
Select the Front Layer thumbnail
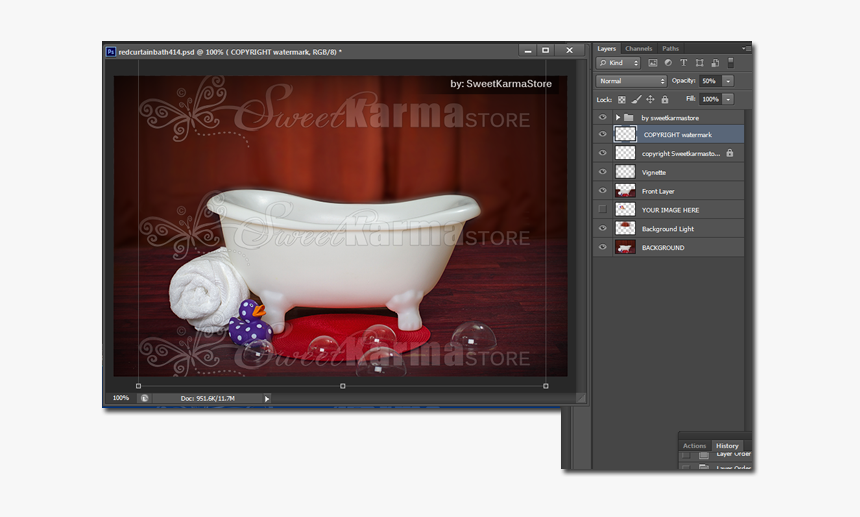[x=625, y=191]
